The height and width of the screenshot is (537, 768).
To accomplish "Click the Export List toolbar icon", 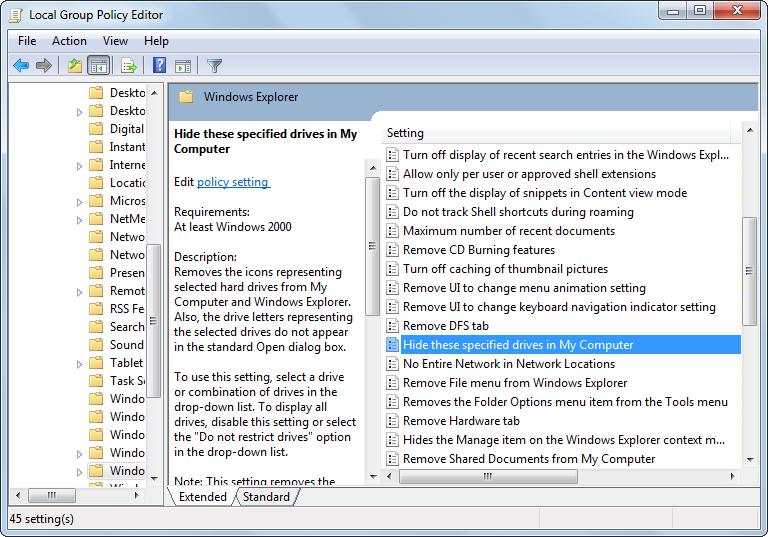I will pos(129,65).
